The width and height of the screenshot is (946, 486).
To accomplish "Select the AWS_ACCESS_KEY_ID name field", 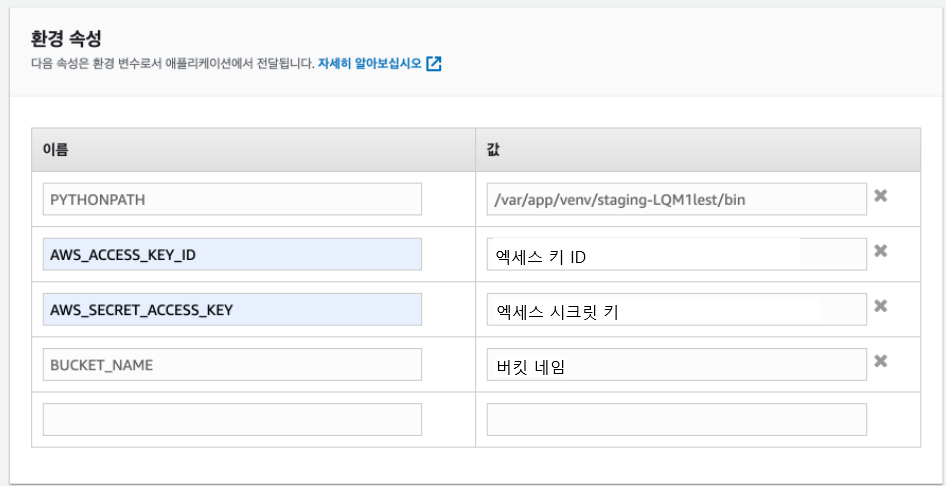I will [232, 254].
